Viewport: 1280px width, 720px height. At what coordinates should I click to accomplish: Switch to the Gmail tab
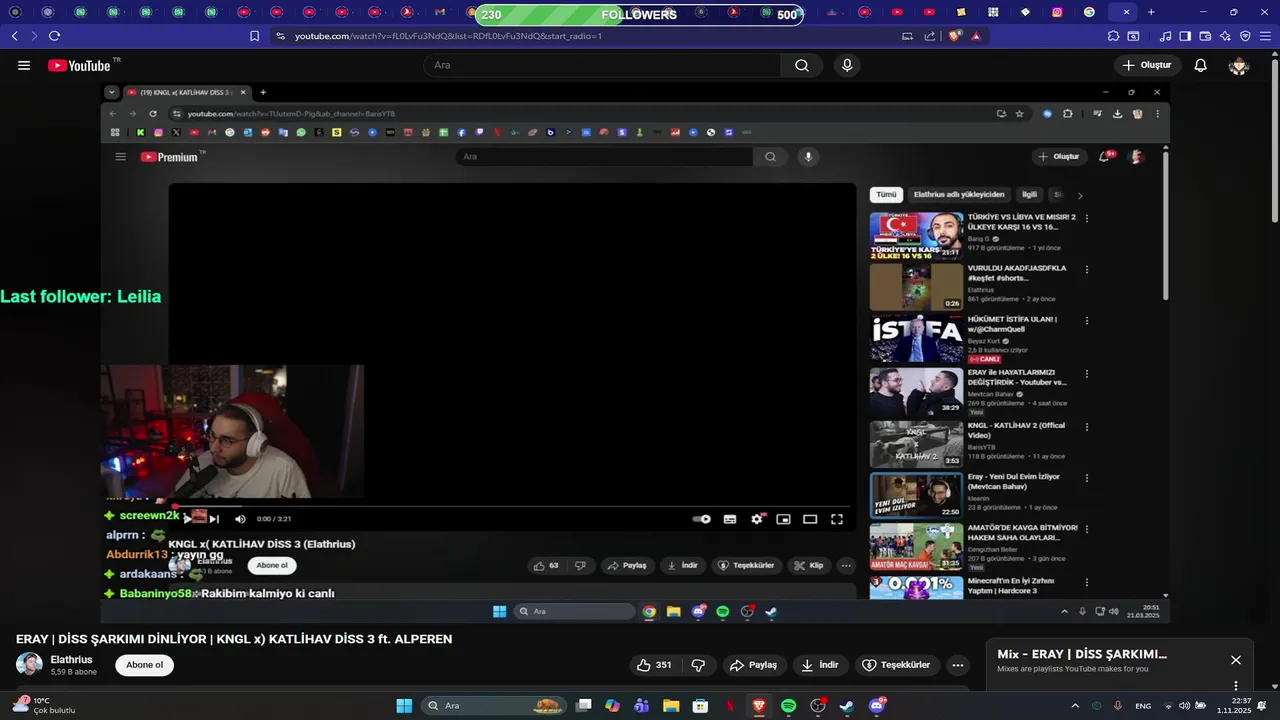[x=440, y=12]
